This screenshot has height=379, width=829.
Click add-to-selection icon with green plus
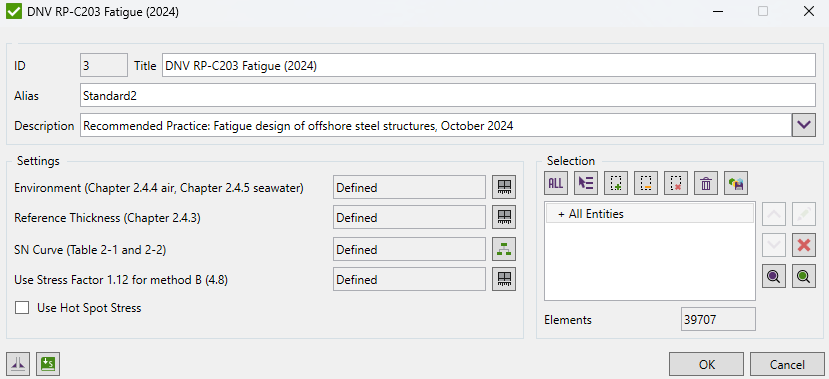[616, 183]
